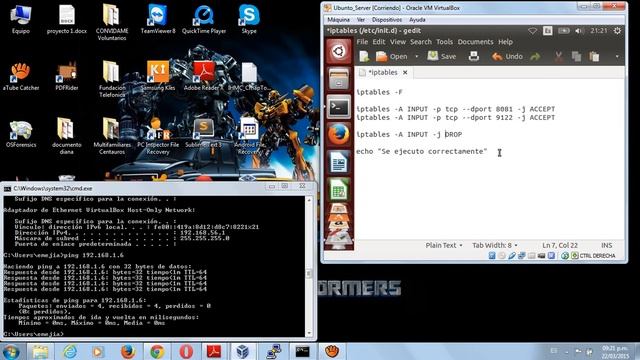Open gedit Help menu
The width and height of the screenshot is (640, 360).
tap(505, 42)
